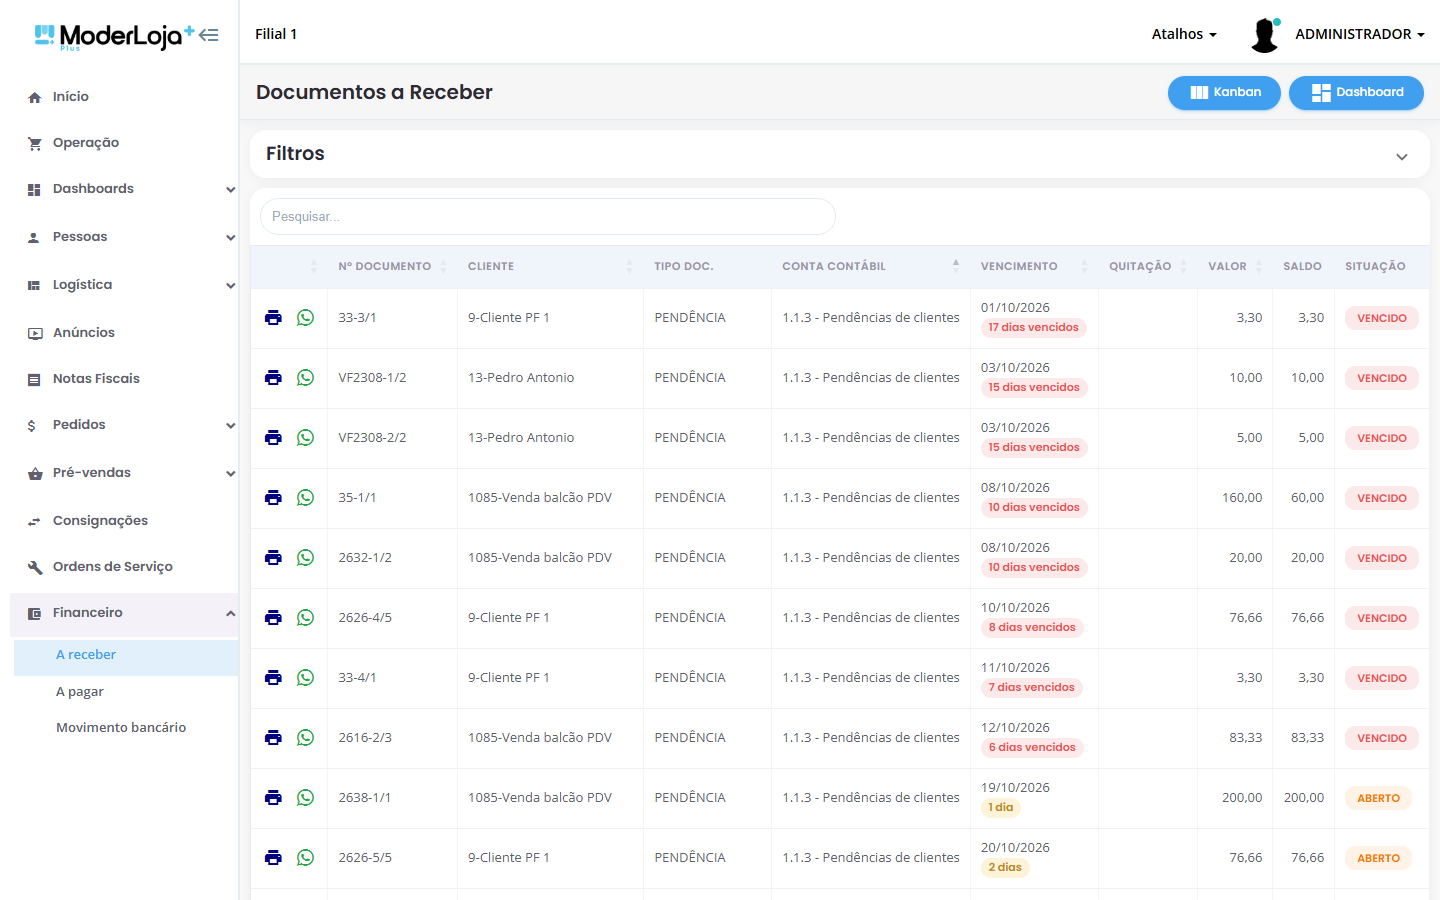Open the Dashboard view button
This screenshot has width=1440, height=900.
pos(1356,92)
